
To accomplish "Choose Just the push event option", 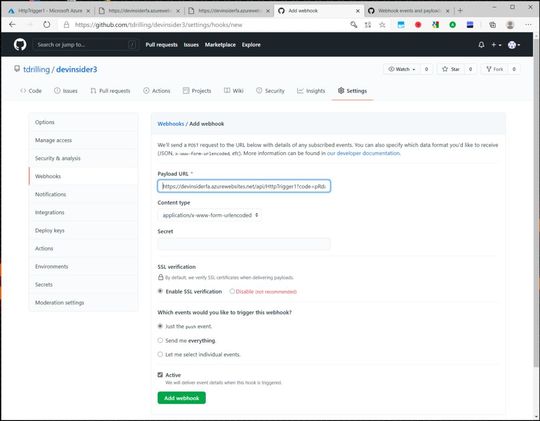I will (x=160, y=326).
